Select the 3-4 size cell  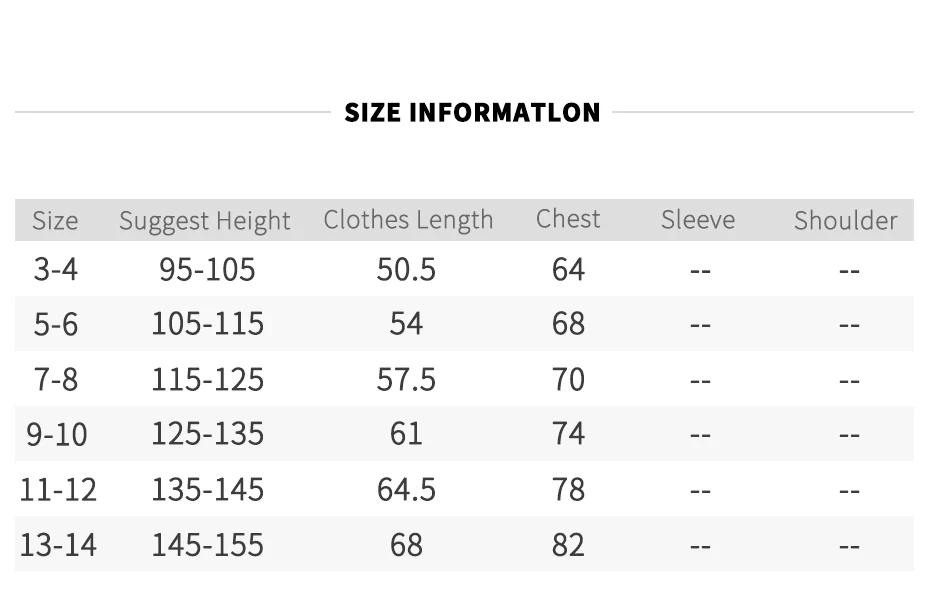(55, 269)
